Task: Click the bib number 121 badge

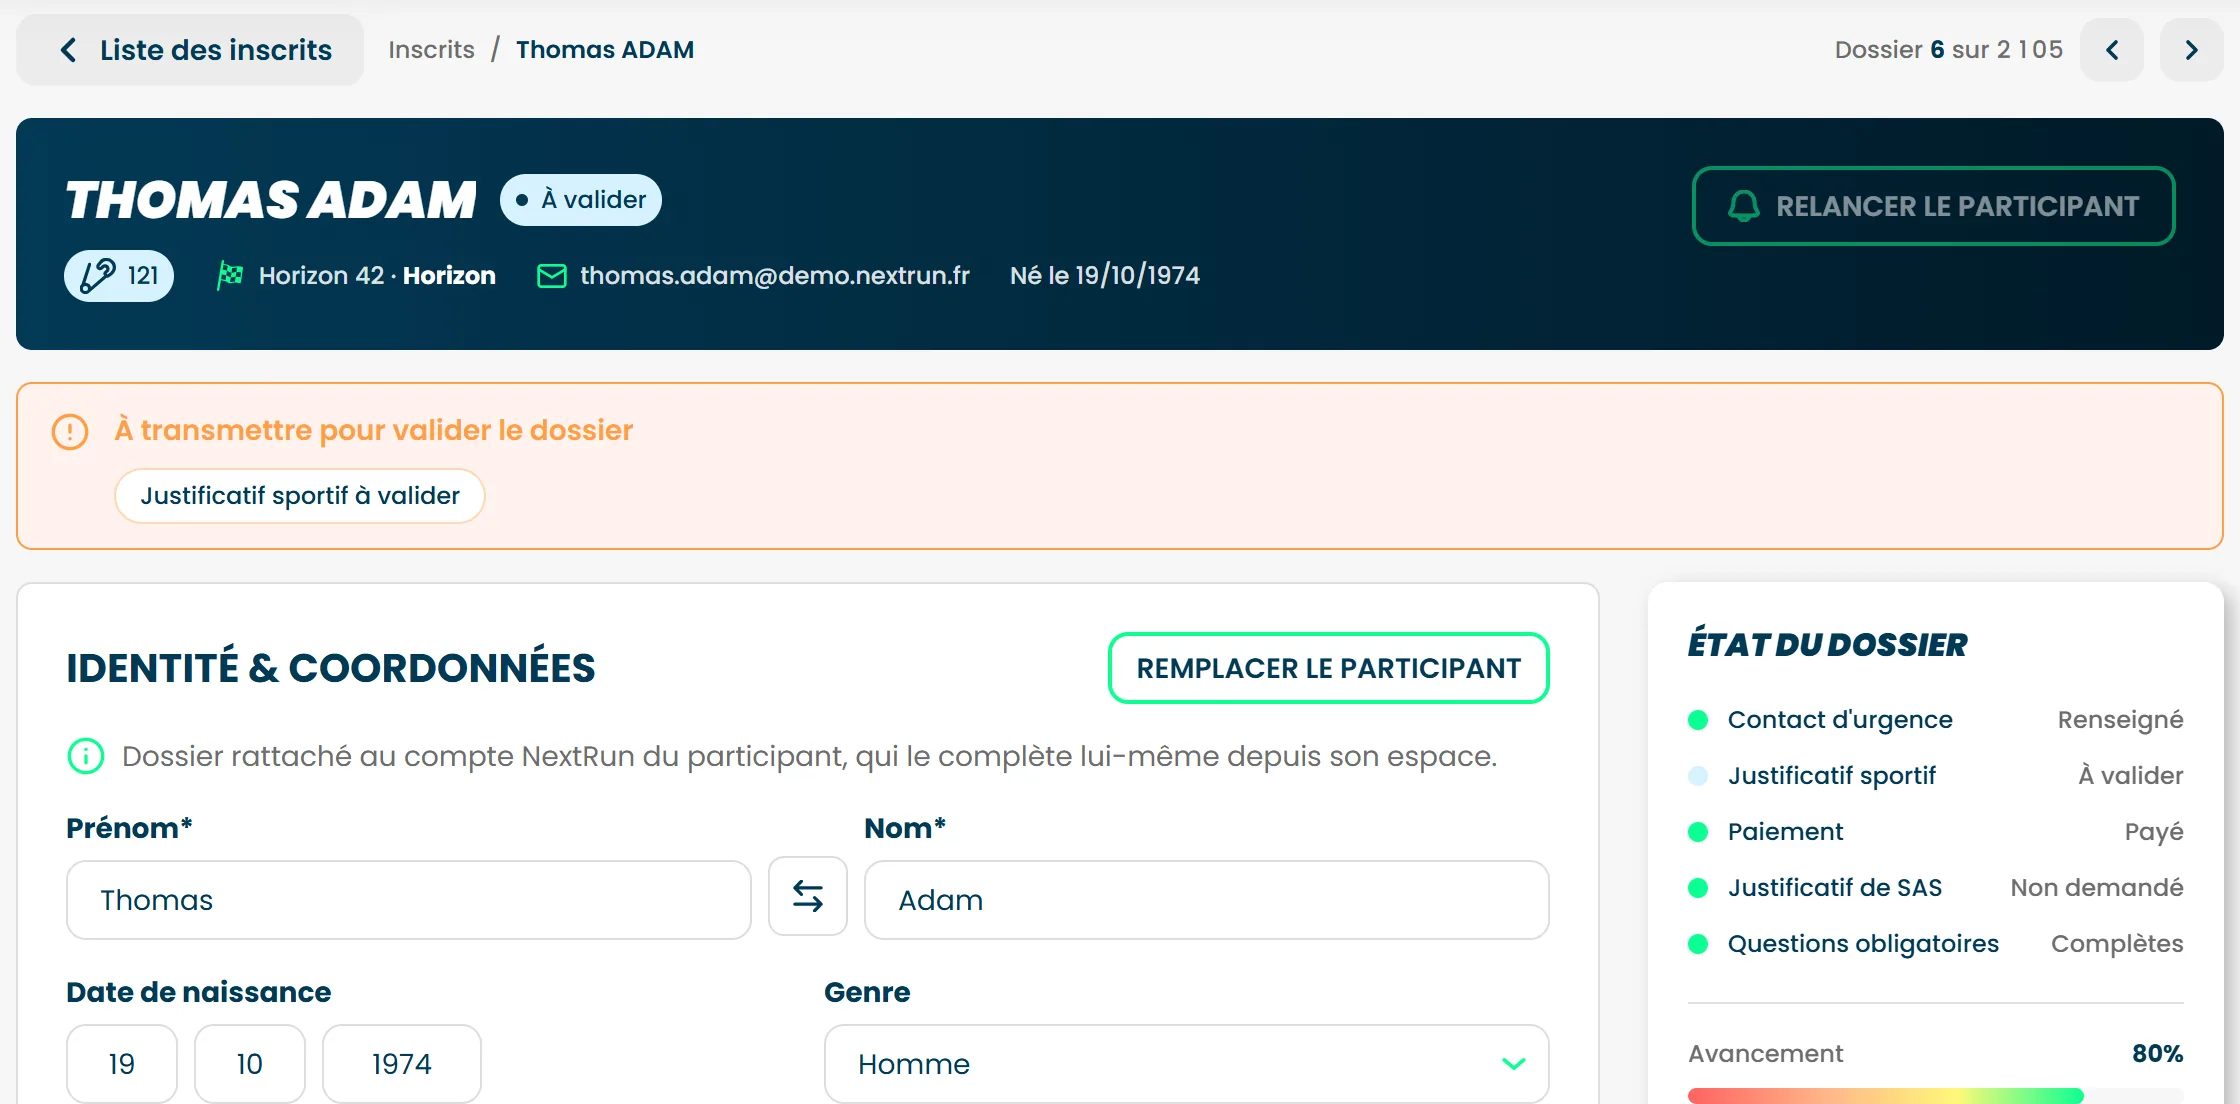Action: point(119,276)
